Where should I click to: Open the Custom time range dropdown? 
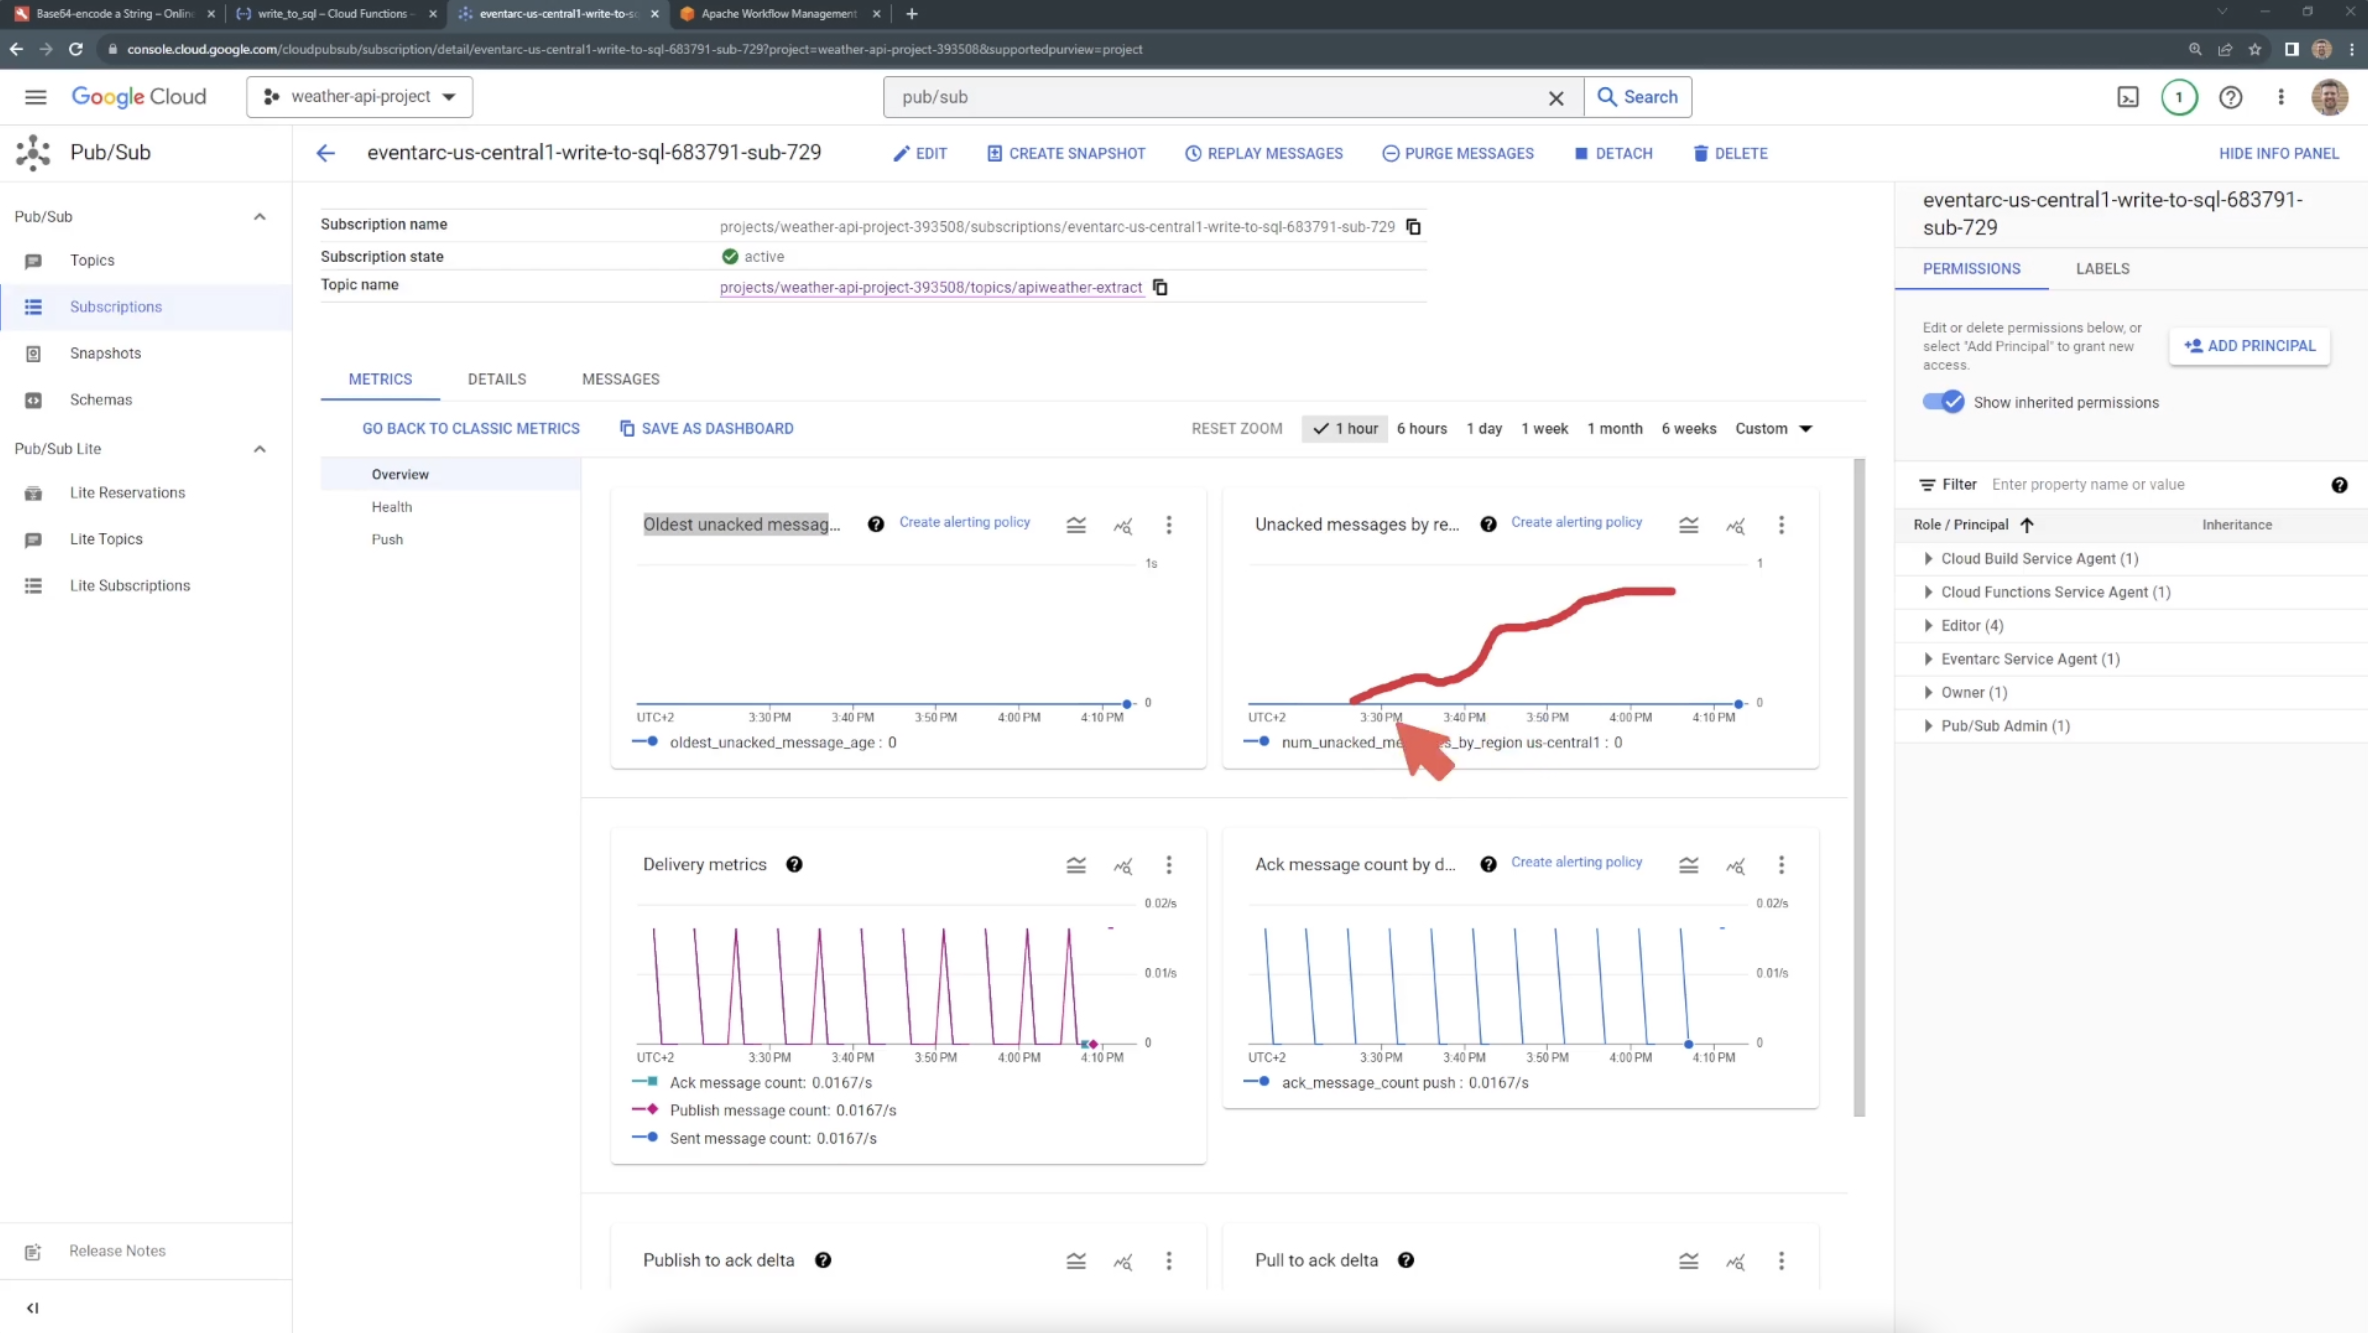click(1773, 428)
